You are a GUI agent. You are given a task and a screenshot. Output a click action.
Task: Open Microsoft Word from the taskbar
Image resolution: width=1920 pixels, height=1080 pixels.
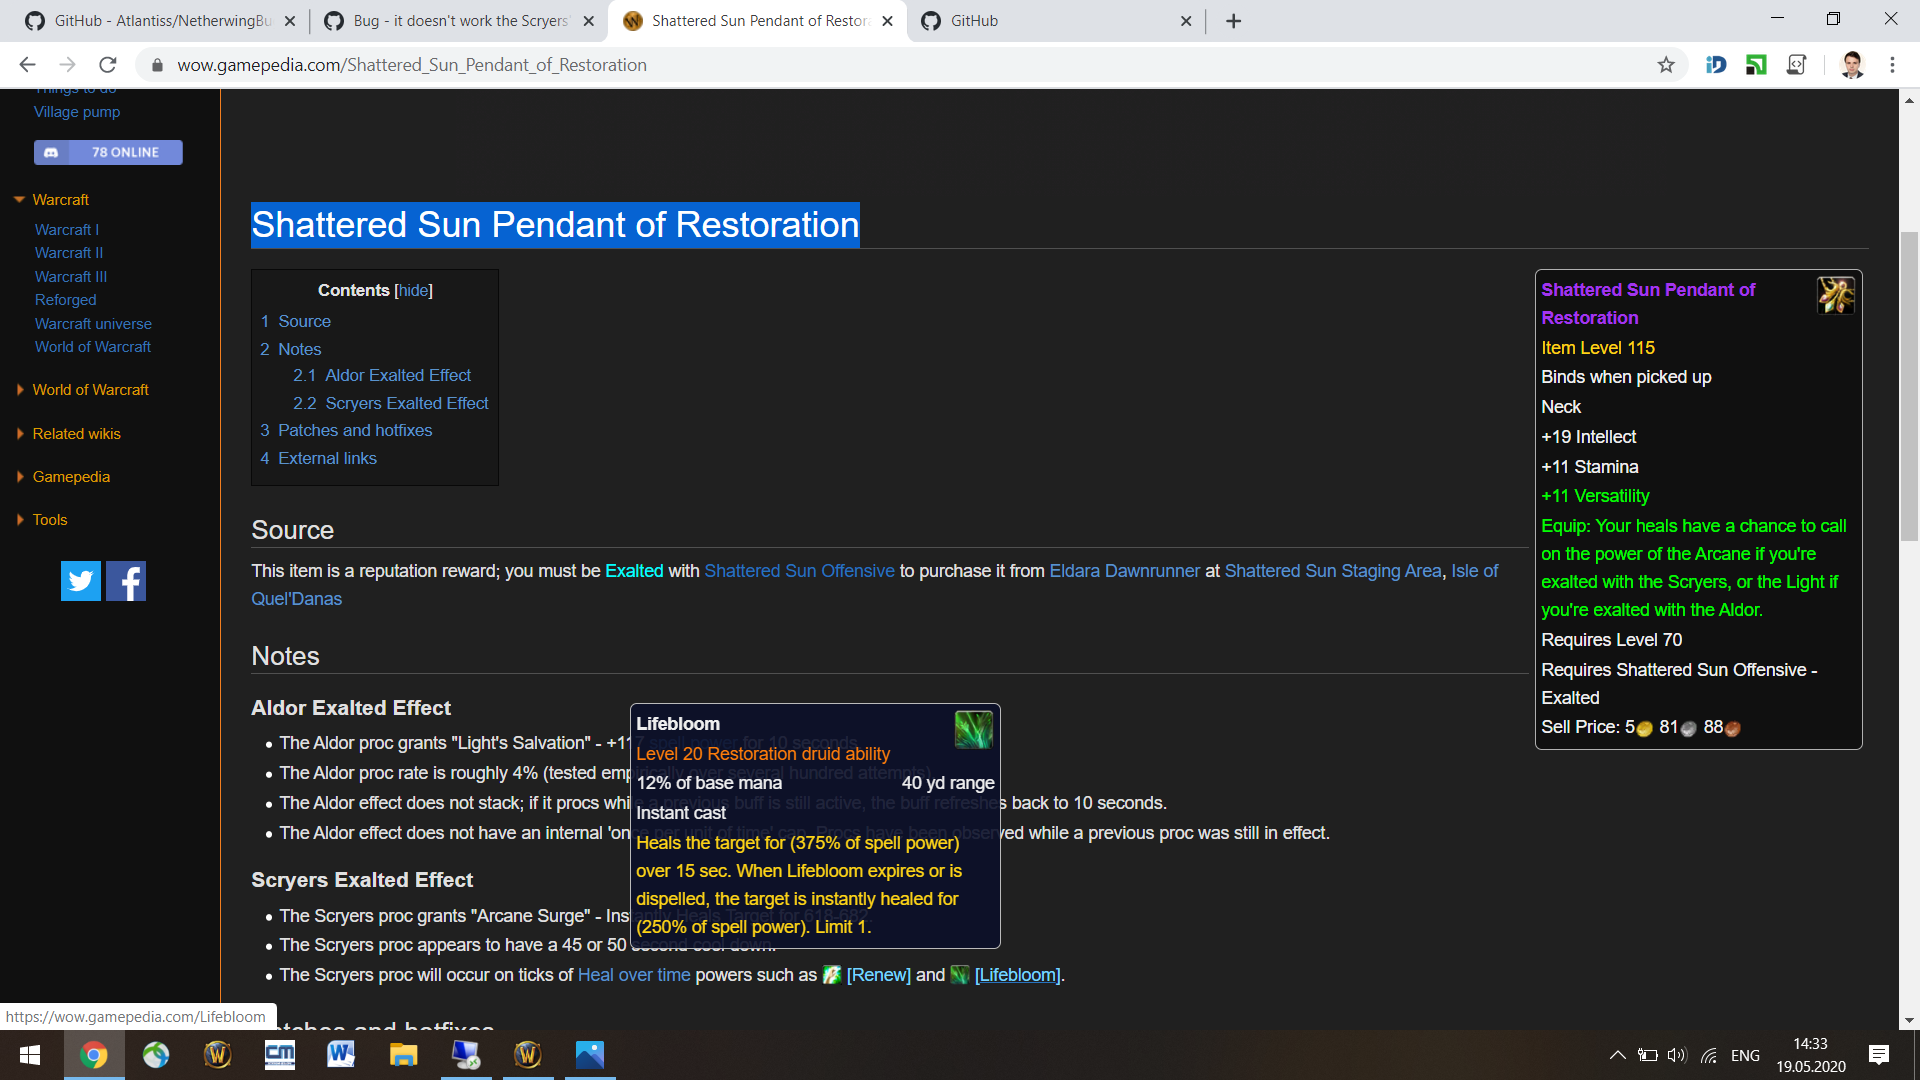[x=341, y=1055]
